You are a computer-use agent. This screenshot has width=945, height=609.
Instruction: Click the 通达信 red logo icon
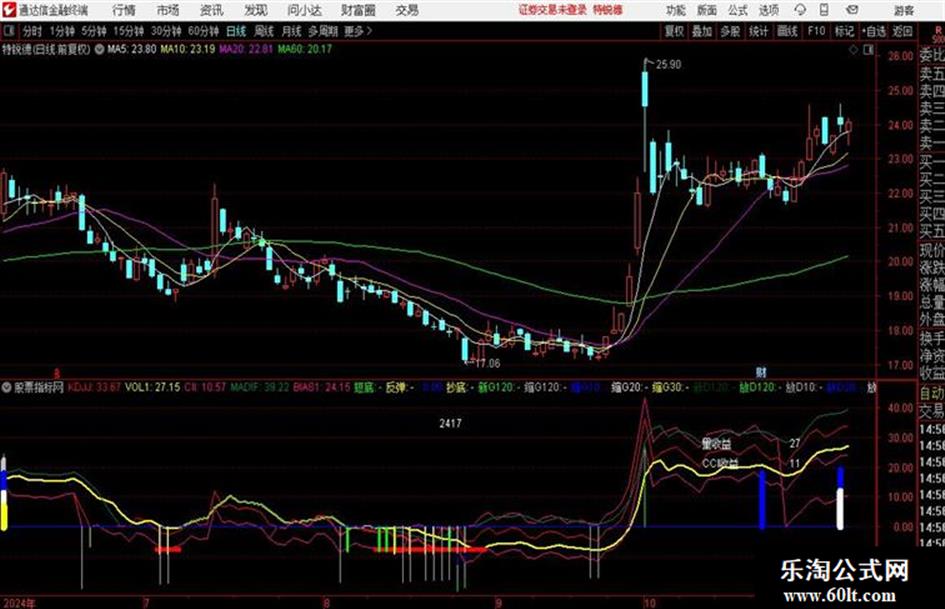pos(9,10)
